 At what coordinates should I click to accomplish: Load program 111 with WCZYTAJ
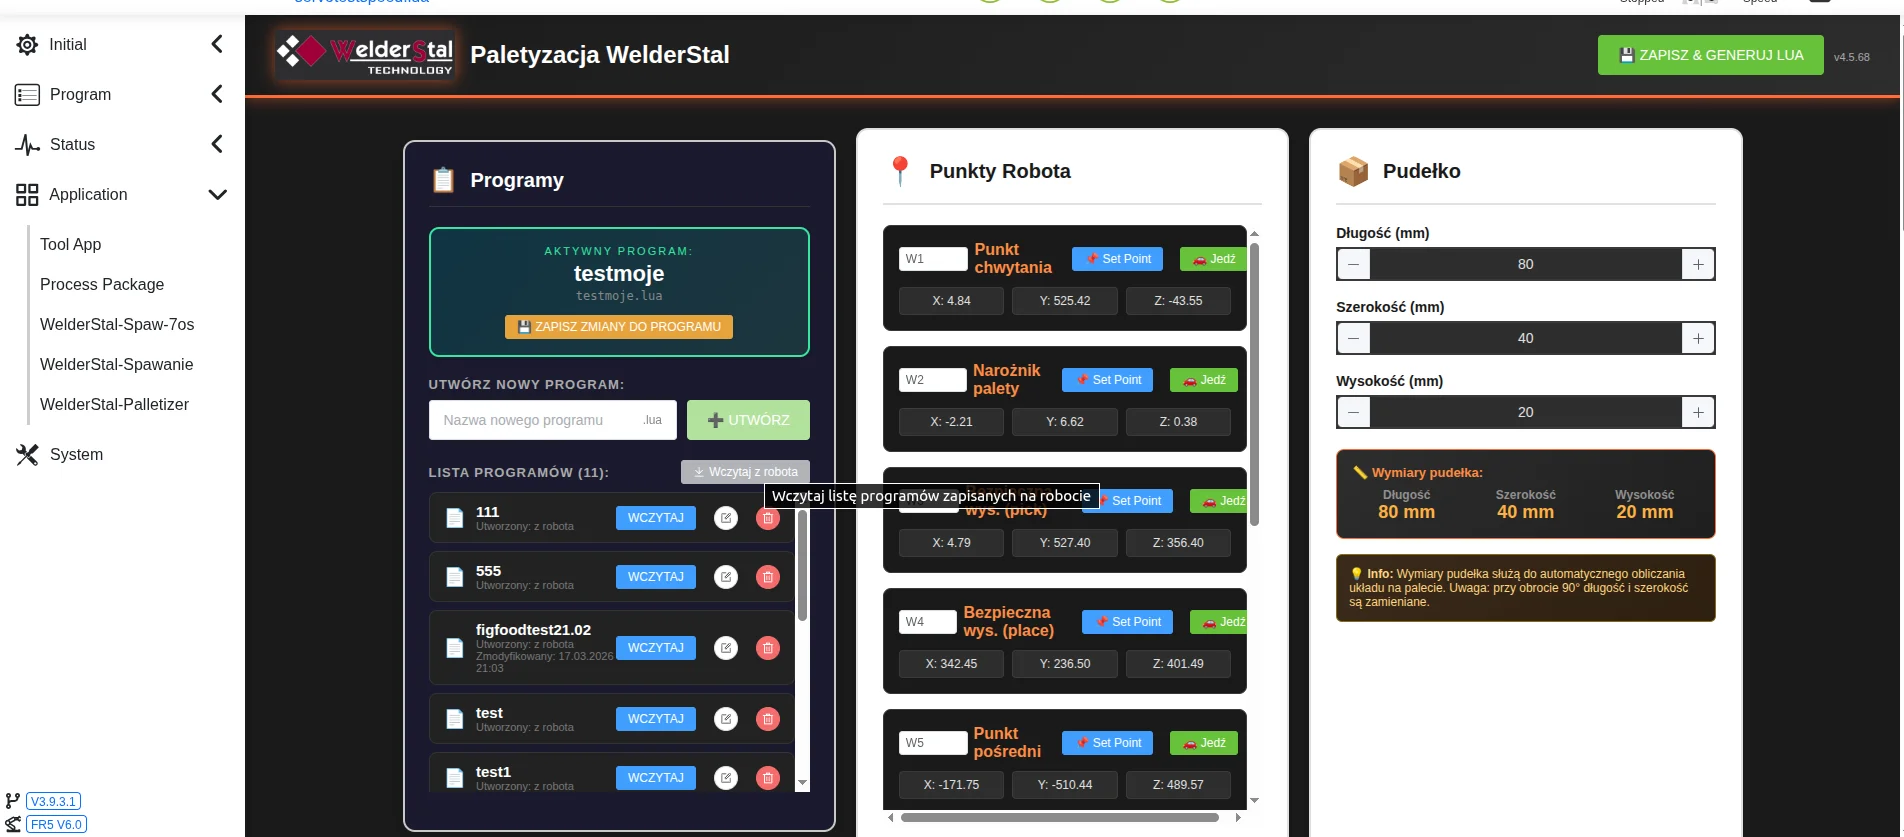point(656,518)
